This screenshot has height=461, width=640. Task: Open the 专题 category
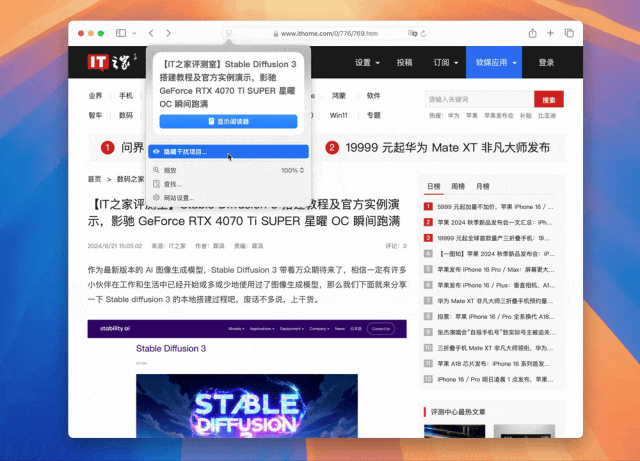[x=373, y=116]
